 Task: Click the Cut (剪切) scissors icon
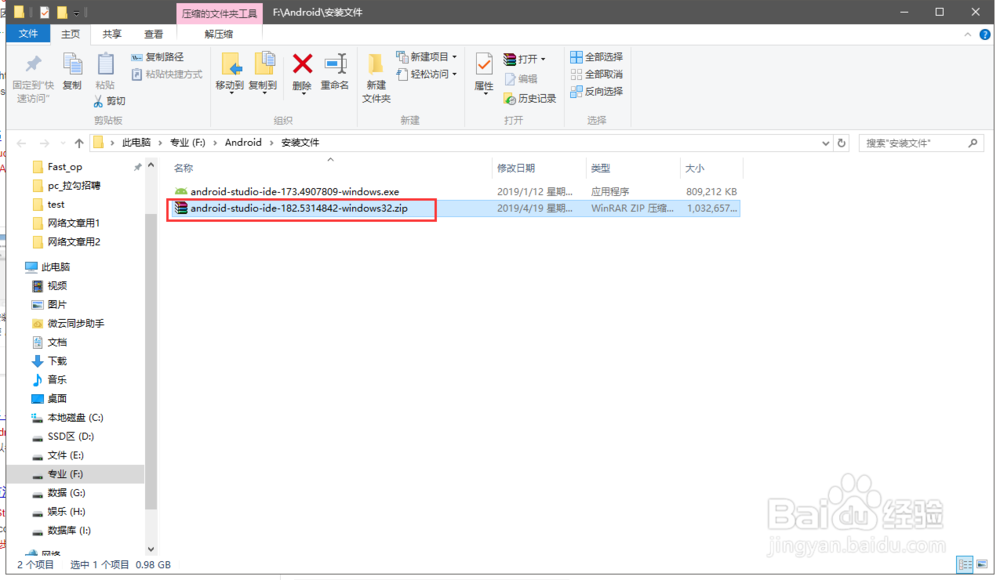pyautogui.click(x=98, y=101)
